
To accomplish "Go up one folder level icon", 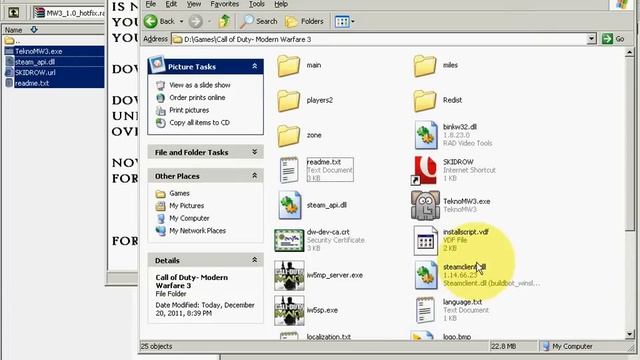I will pyautogui.click(x=224, y=21).
